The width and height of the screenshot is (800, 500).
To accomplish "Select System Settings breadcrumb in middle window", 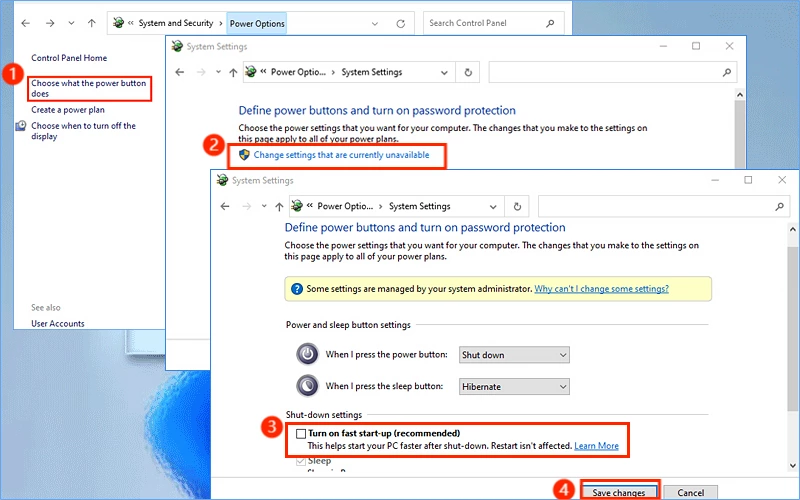I will click(x=371, y=72).
